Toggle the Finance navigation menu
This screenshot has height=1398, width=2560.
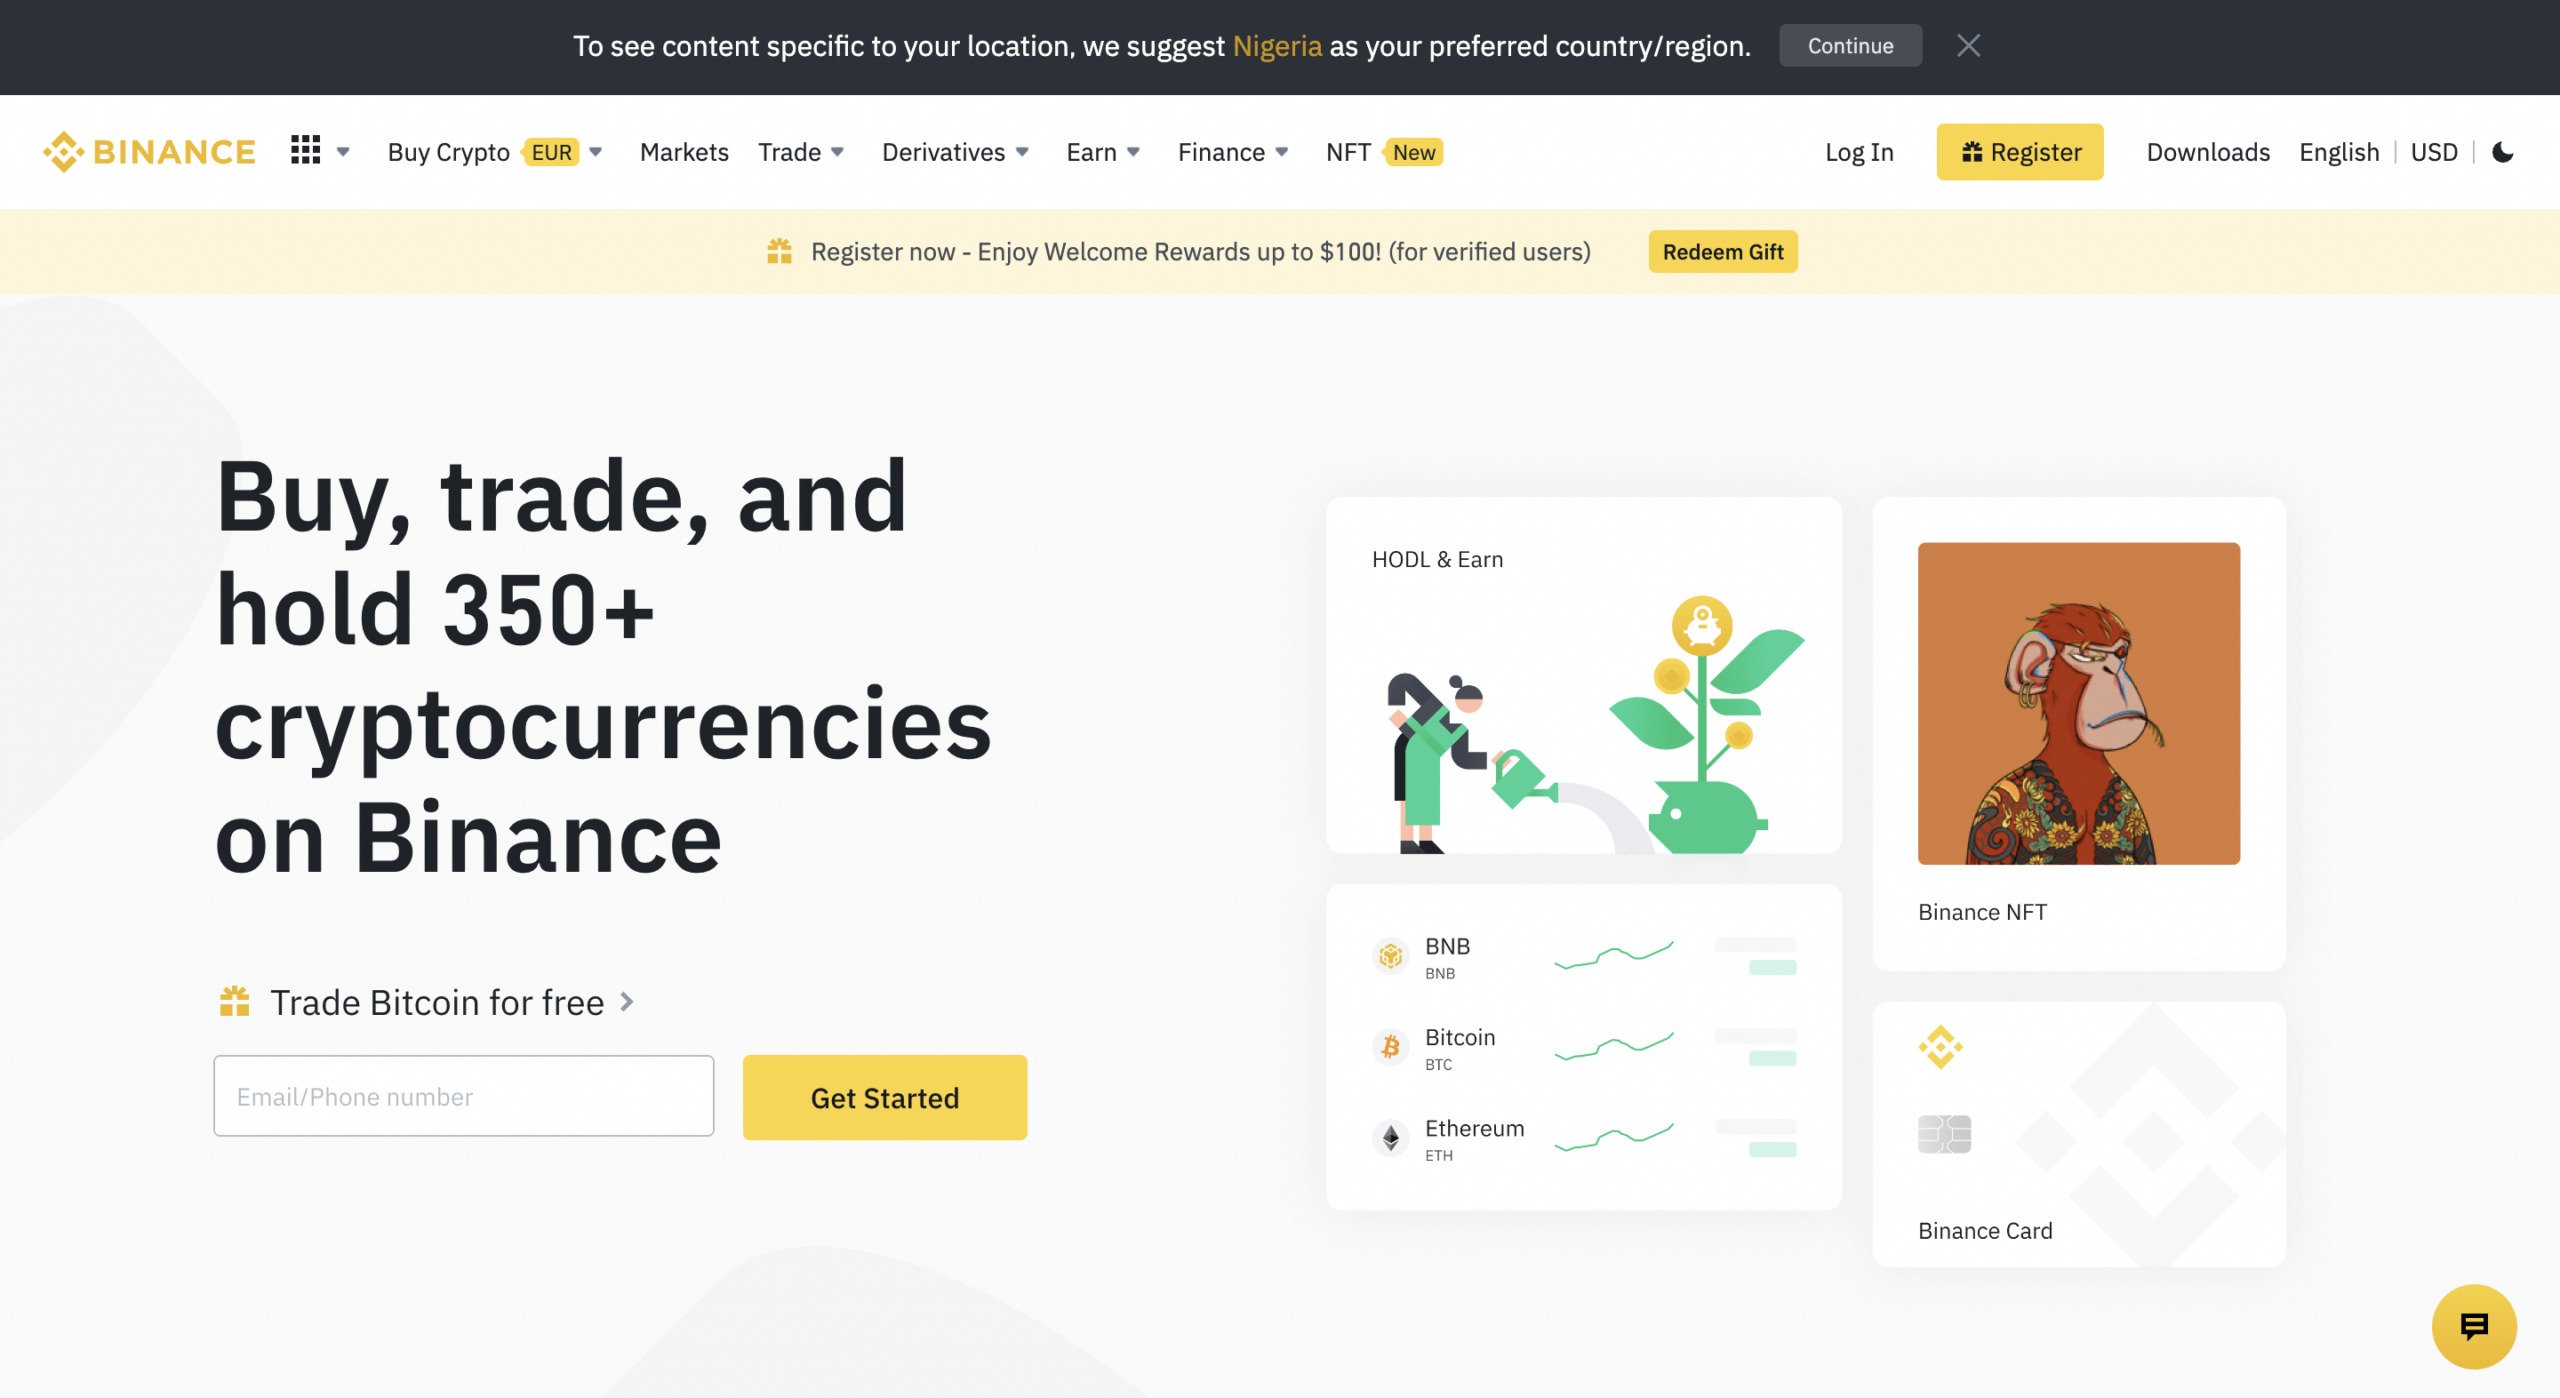1229,152
